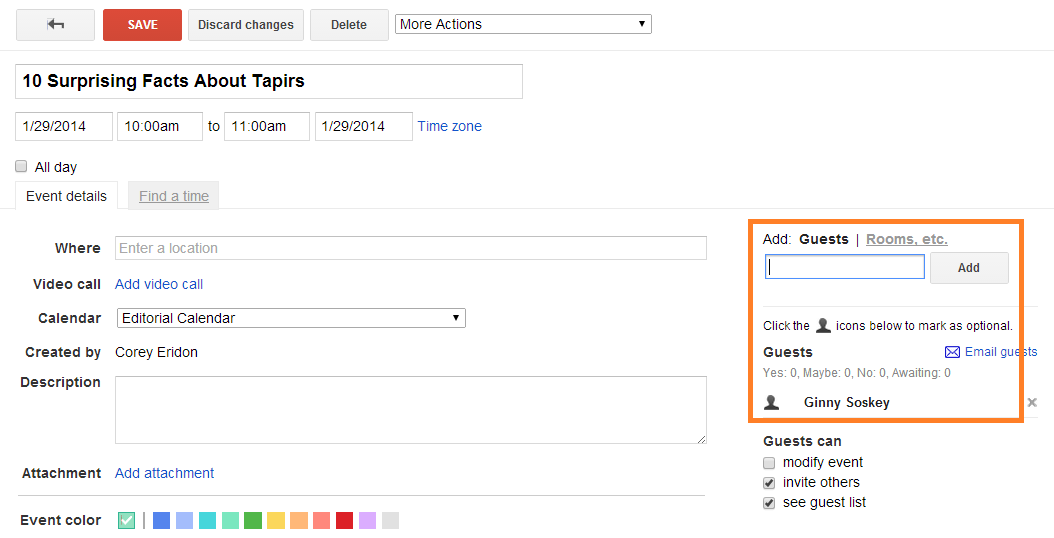1054x538 pixels.
Task: Click Discard changes button
Action: pos(245,25)
